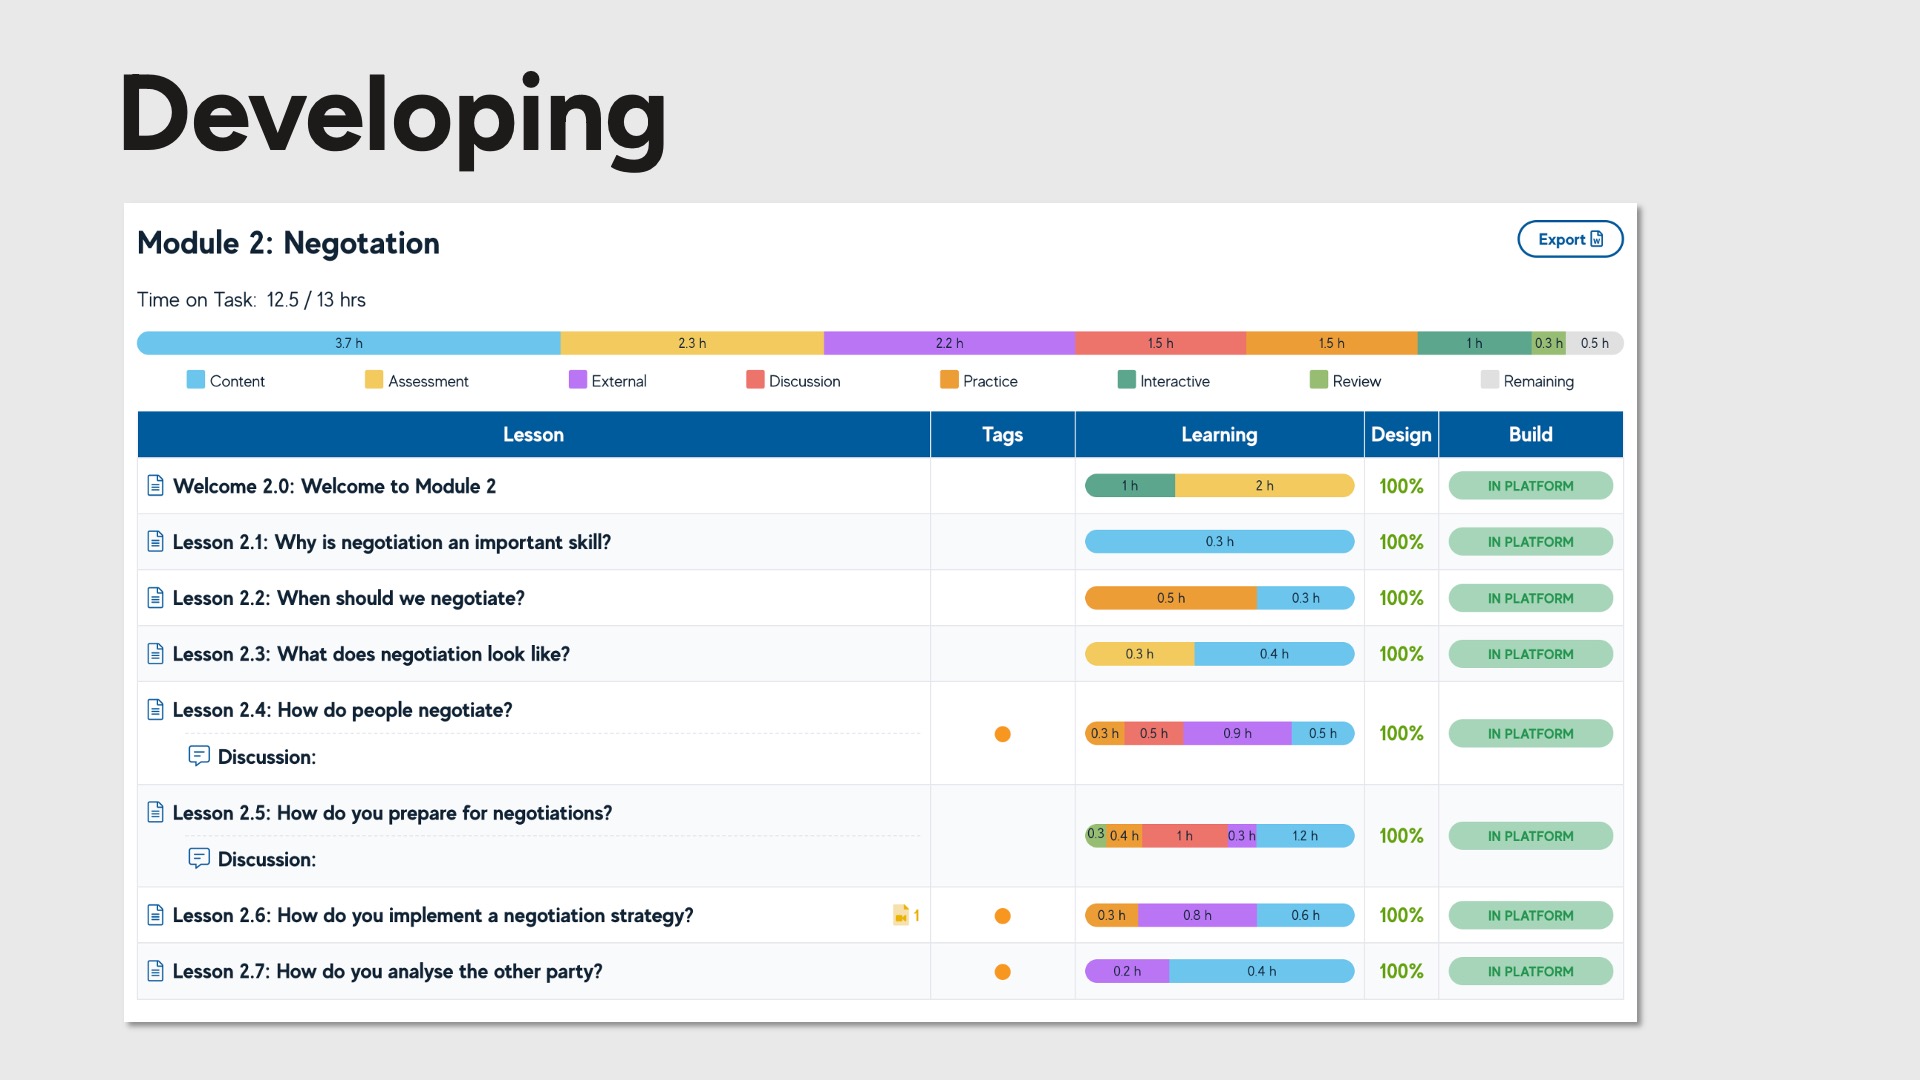
Task: Click discussion bubble icon under Lesson 2.4
Action: (x=199, y=756)
